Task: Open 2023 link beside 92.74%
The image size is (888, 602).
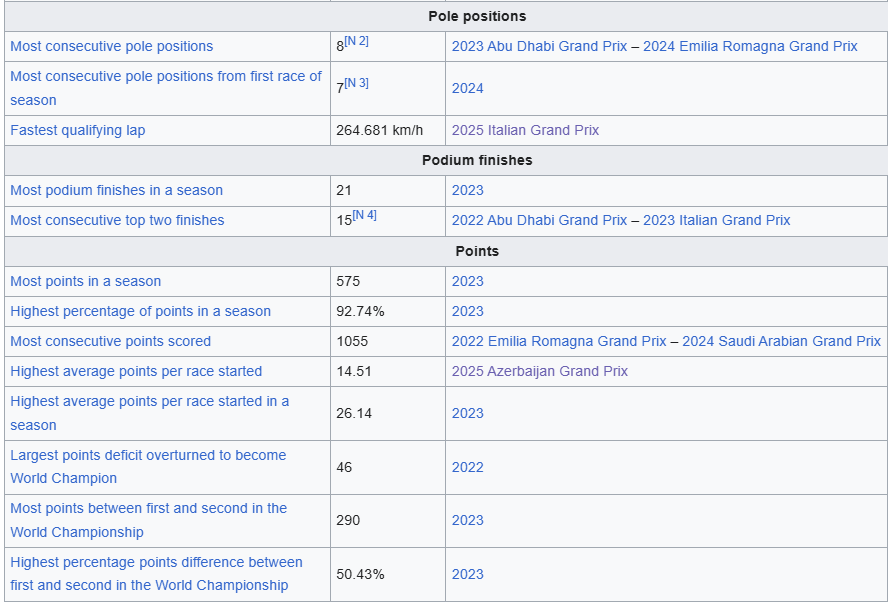Action: tap(467, 311)
